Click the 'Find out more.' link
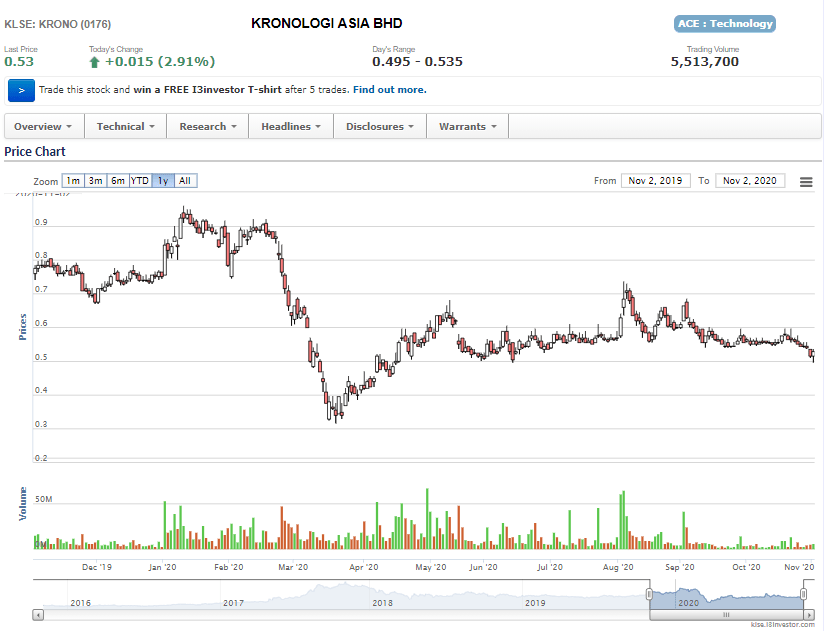The height and width of the screenshot is (631, 824). pyautogui.click(x=389, y=90)
